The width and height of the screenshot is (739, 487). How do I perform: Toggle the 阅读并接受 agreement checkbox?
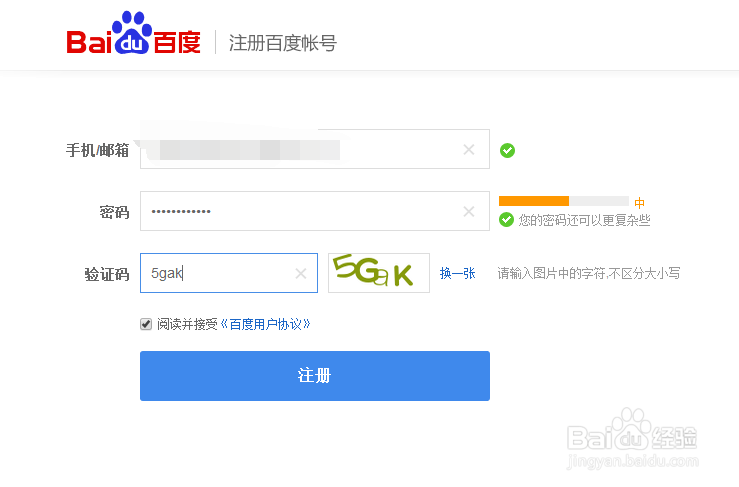tap(147, 324)
